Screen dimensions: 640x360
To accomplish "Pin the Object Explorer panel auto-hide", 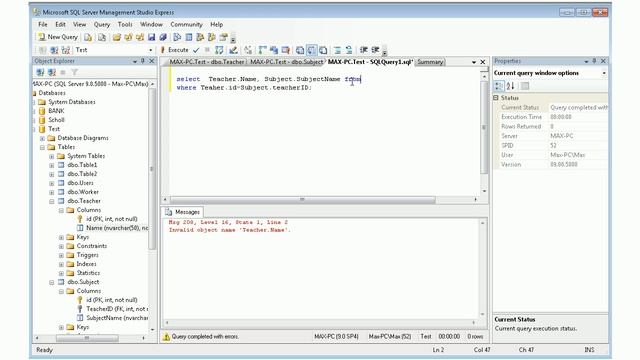I will pyautogui.click(x=143, y=61).
